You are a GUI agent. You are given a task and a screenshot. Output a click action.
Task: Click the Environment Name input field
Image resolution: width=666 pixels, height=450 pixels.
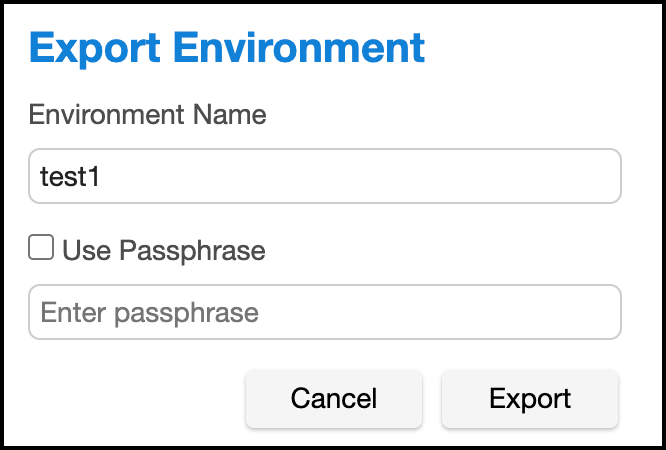click(325, 176)
